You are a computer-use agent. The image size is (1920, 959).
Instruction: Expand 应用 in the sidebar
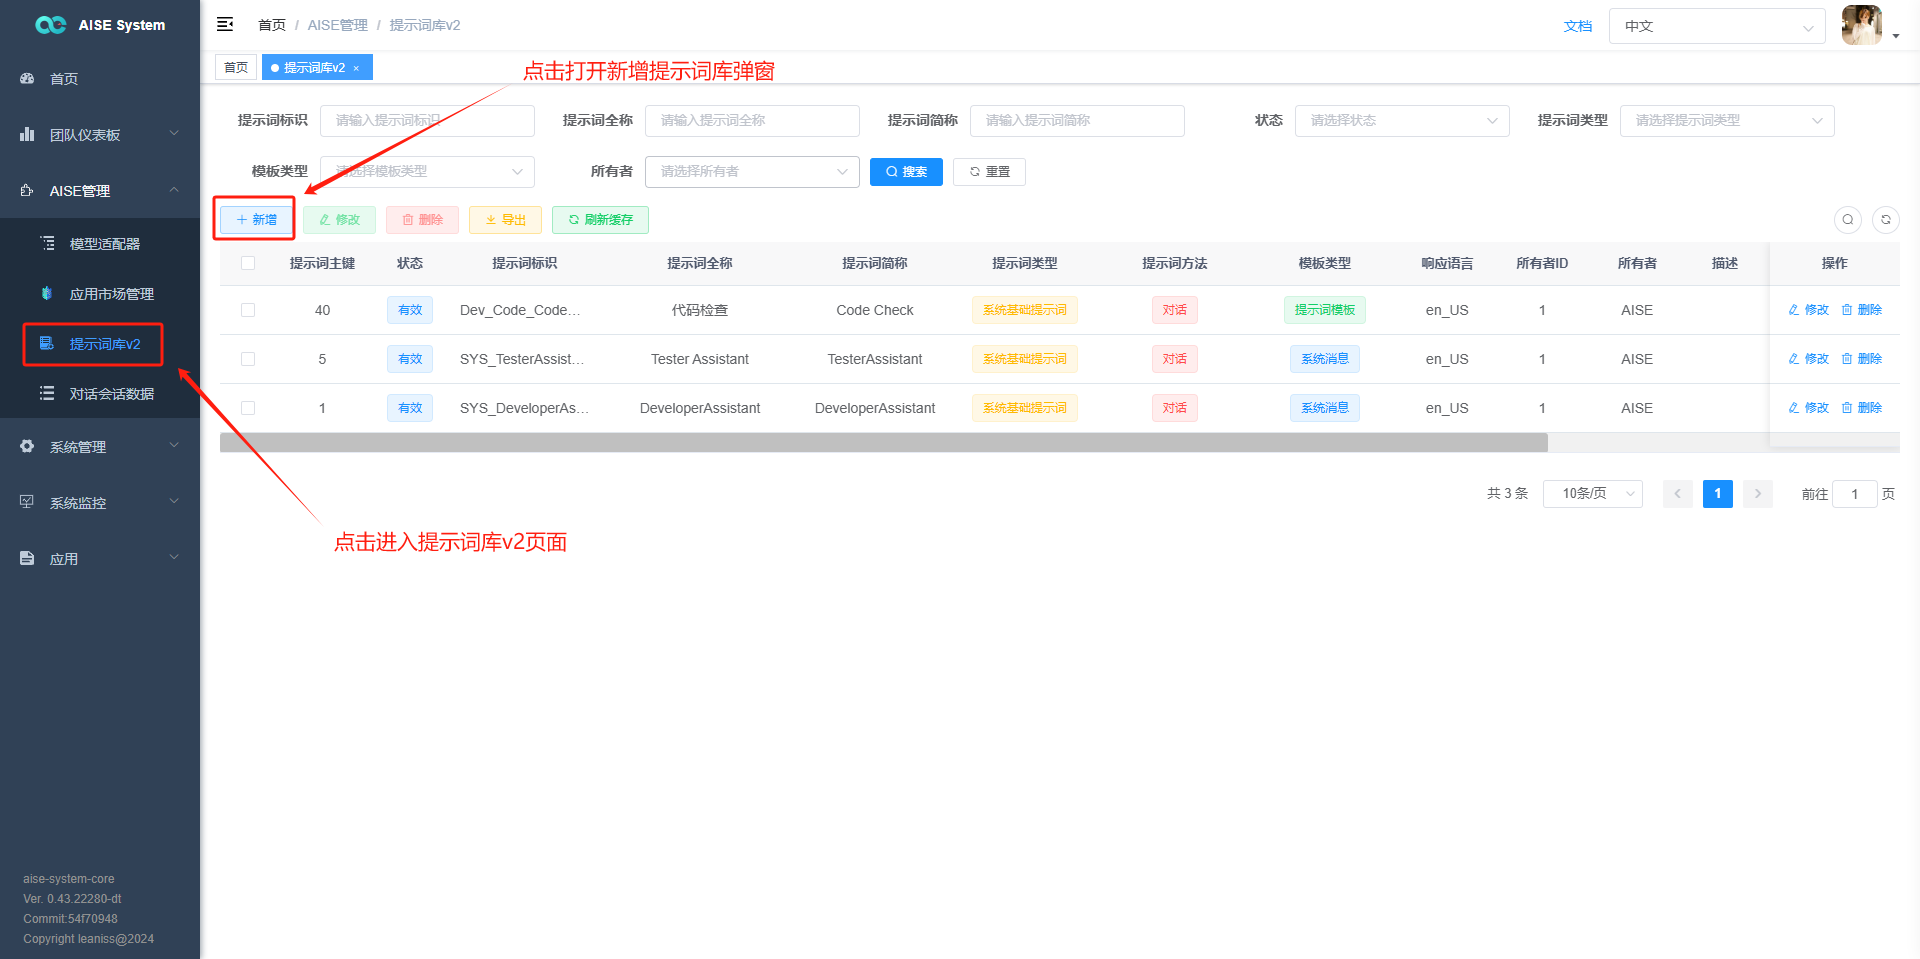100,559
